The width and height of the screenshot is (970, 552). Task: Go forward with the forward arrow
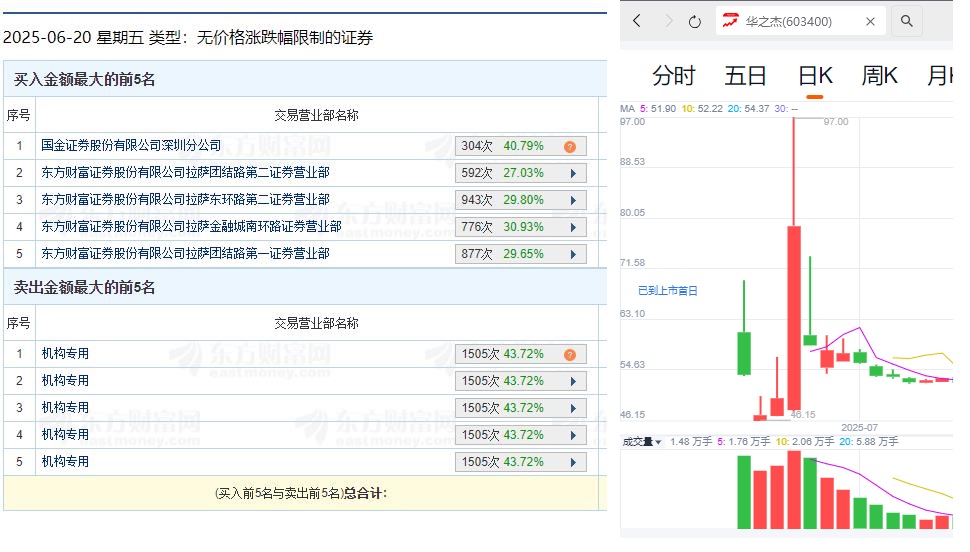tap(669, 21)
